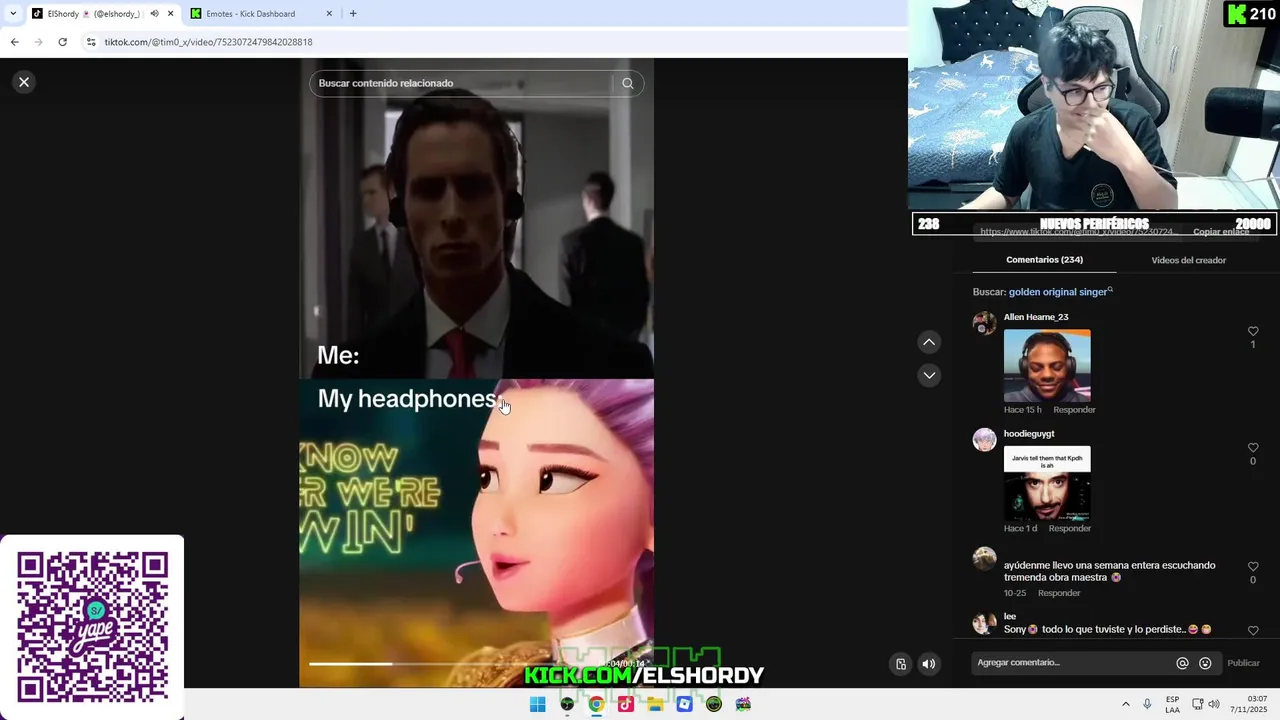Image resolution: width=1280 pixels, height=720 pixels.
Task: Open a new browser tab with plus
Action: (353, 14)
